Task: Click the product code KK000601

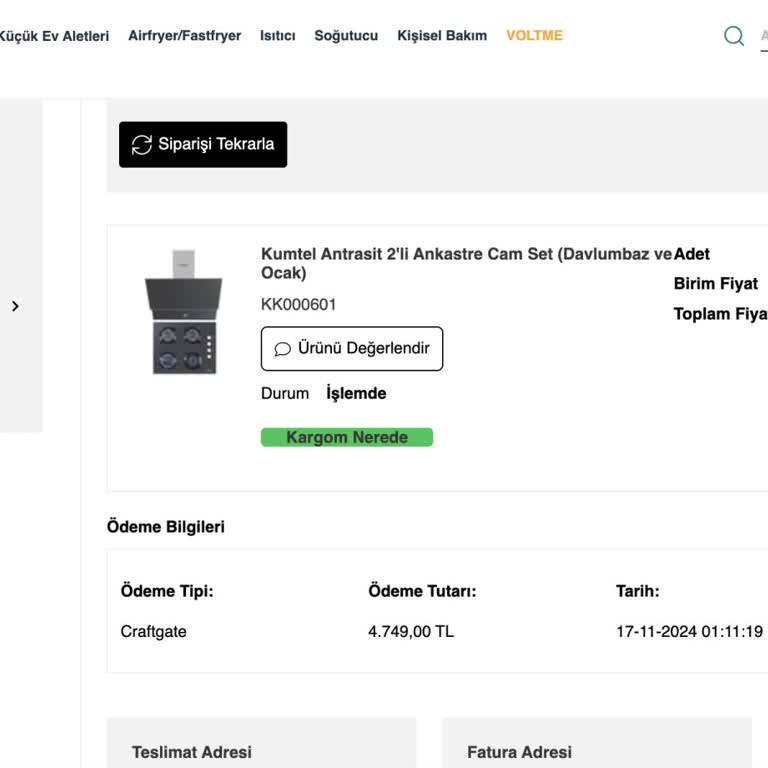Action: point(298,305)
